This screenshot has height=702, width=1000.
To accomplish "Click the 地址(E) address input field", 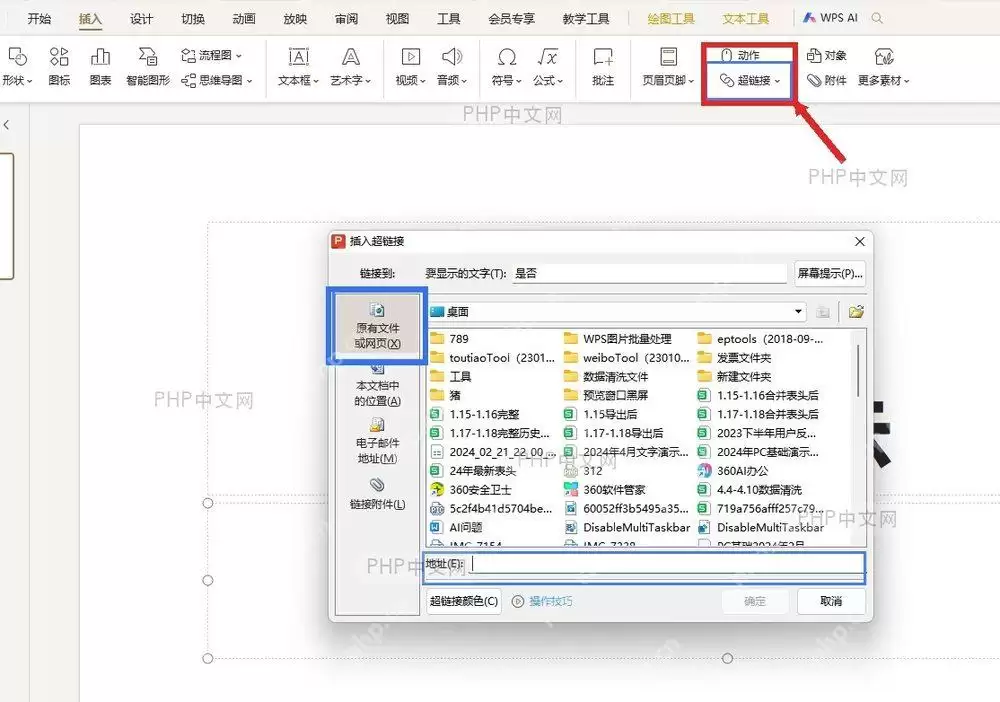I will 666,565.
